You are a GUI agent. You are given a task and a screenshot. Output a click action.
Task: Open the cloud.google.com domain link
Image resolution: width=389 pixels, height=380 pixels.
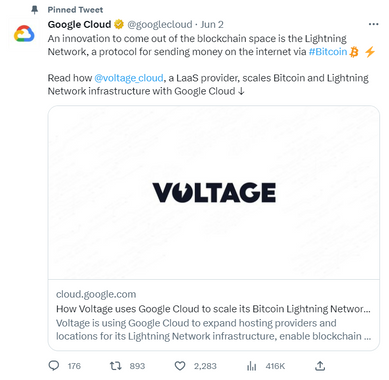pyautogui.click(x=96, y=294)
